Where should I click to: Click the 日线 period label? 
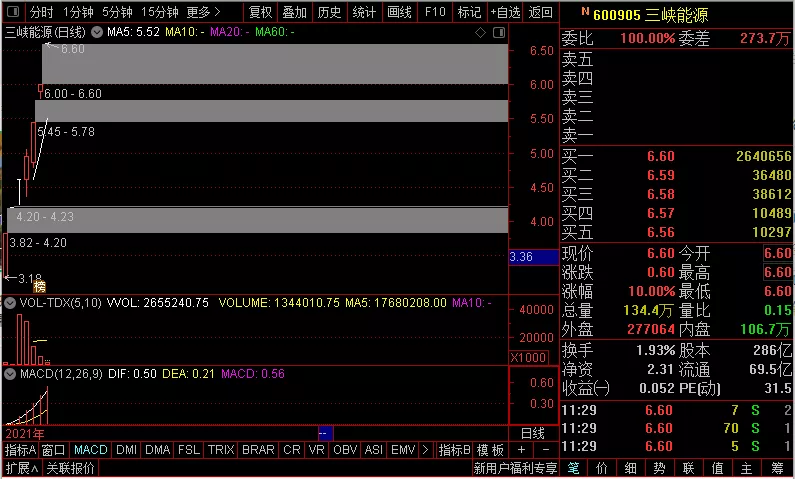(x=533, y=433)
